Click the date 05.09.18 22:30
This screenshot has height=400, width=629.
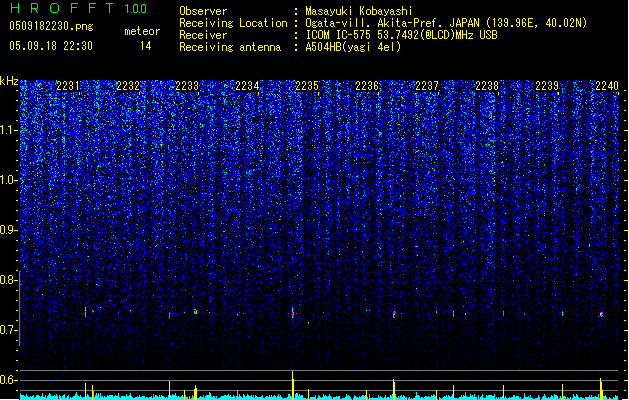point(51,46)
